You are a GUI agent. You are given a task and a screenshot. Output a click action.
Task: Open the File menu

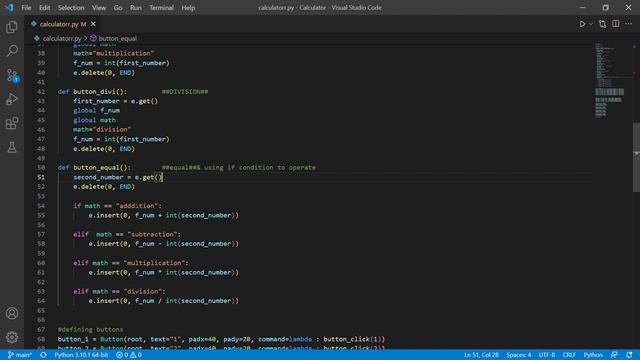click(x=26, y=8)
